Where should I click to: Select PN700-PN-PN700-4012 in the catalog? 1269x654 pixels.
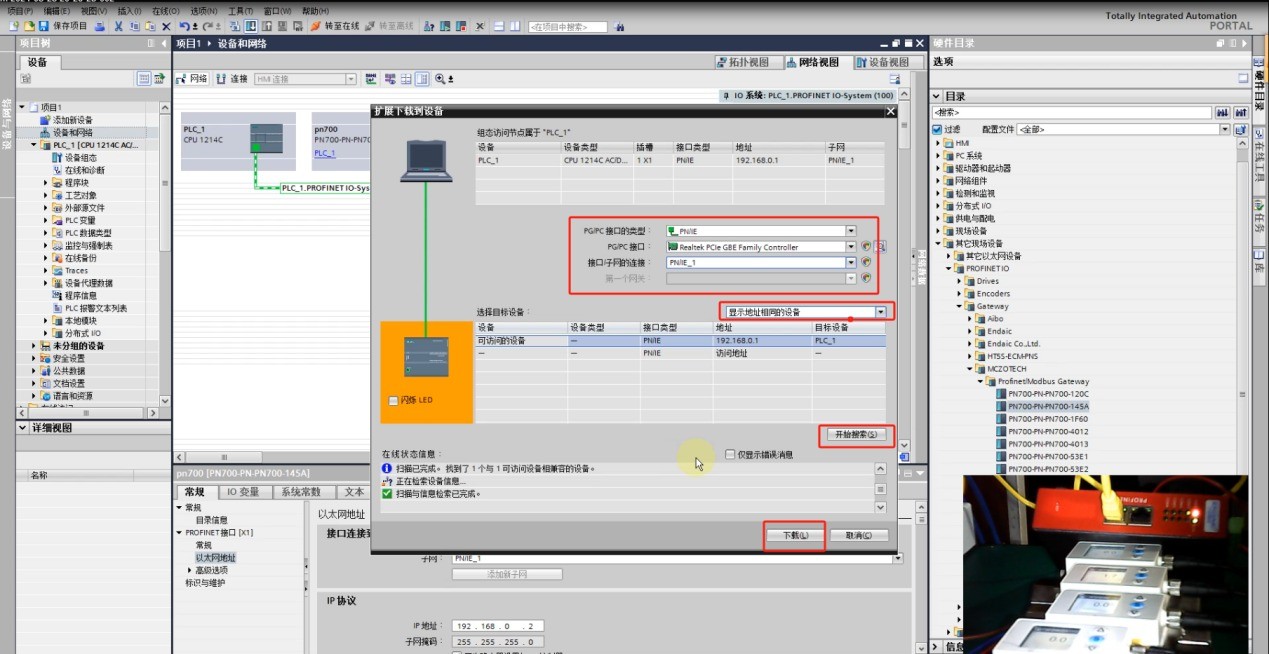tap(1048, 432)
